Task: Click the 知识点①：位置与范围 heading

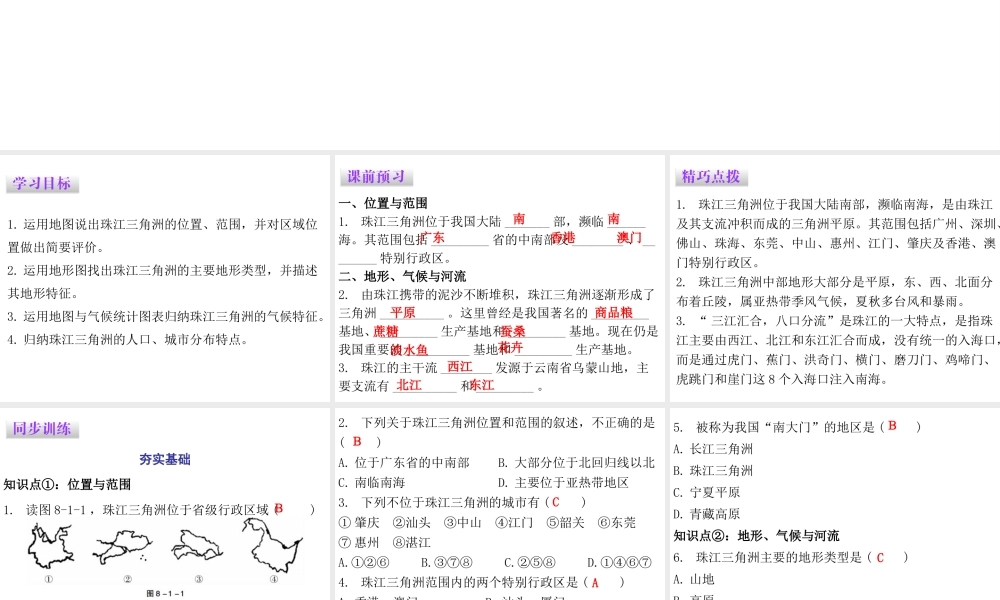Action: [67, 484]
